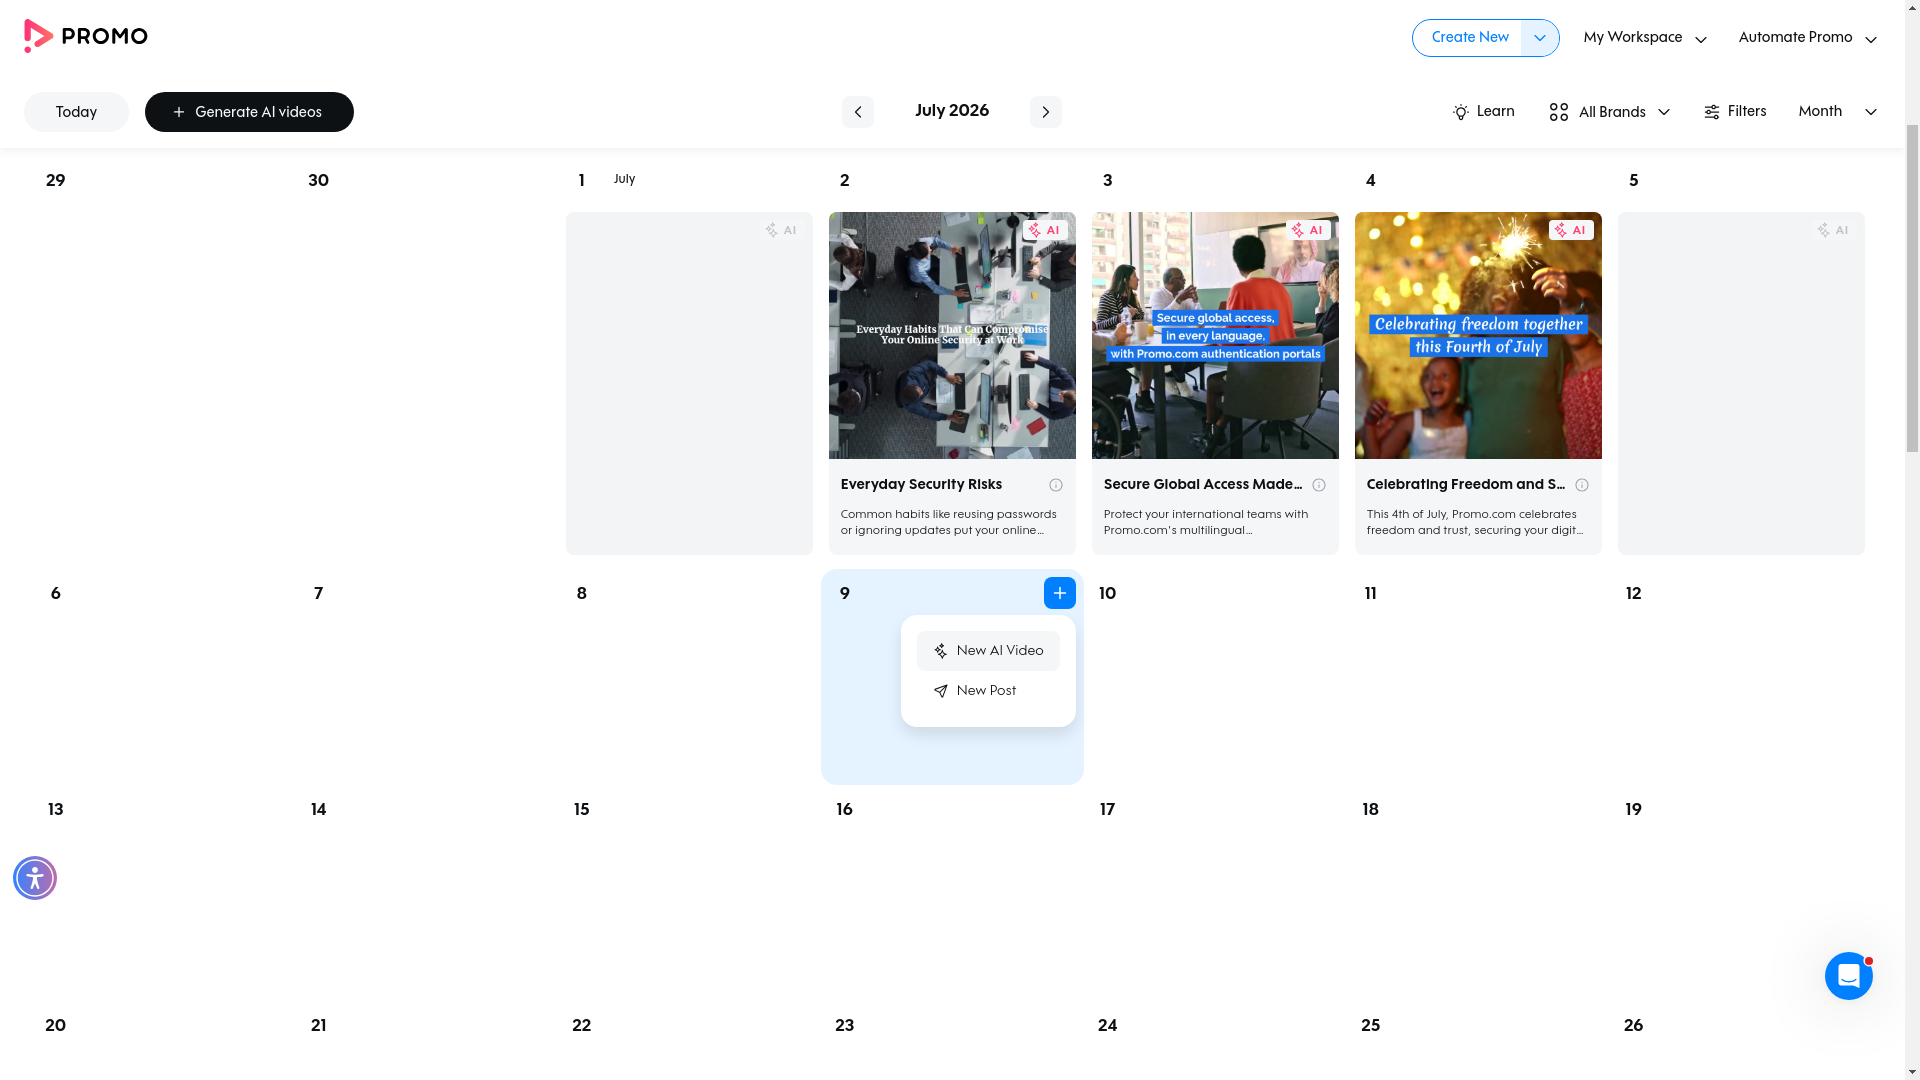
Task: Choose New AI Video from the popup
Action: coord(987,651)
